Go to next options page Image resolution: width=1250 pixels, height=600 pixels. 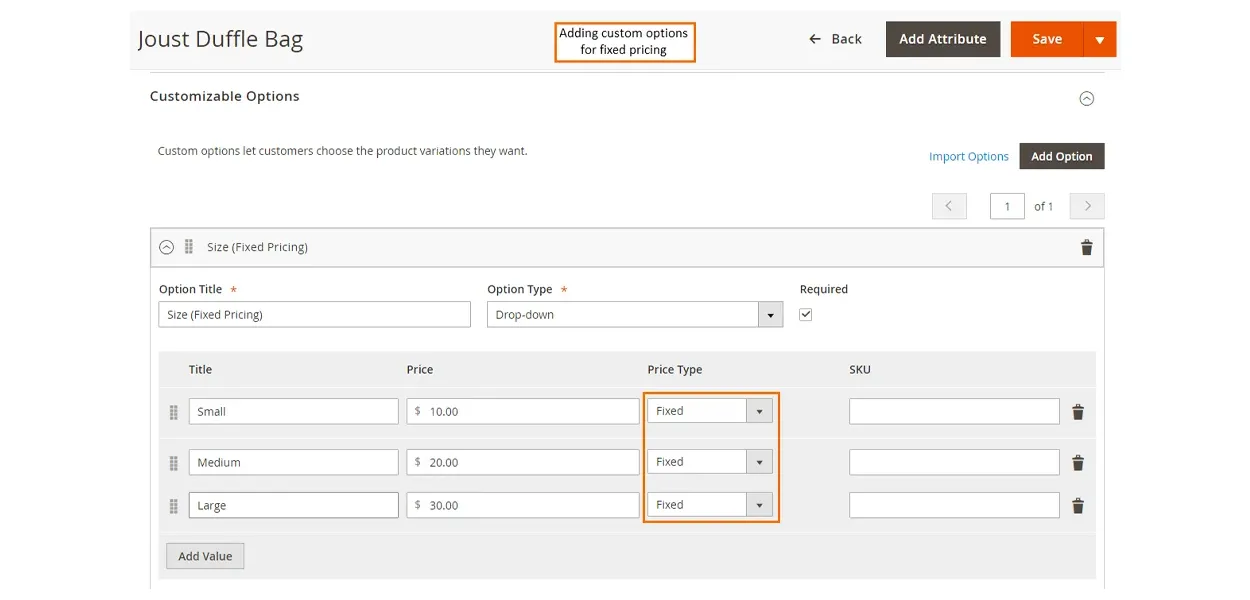(x=1087, y=206)
